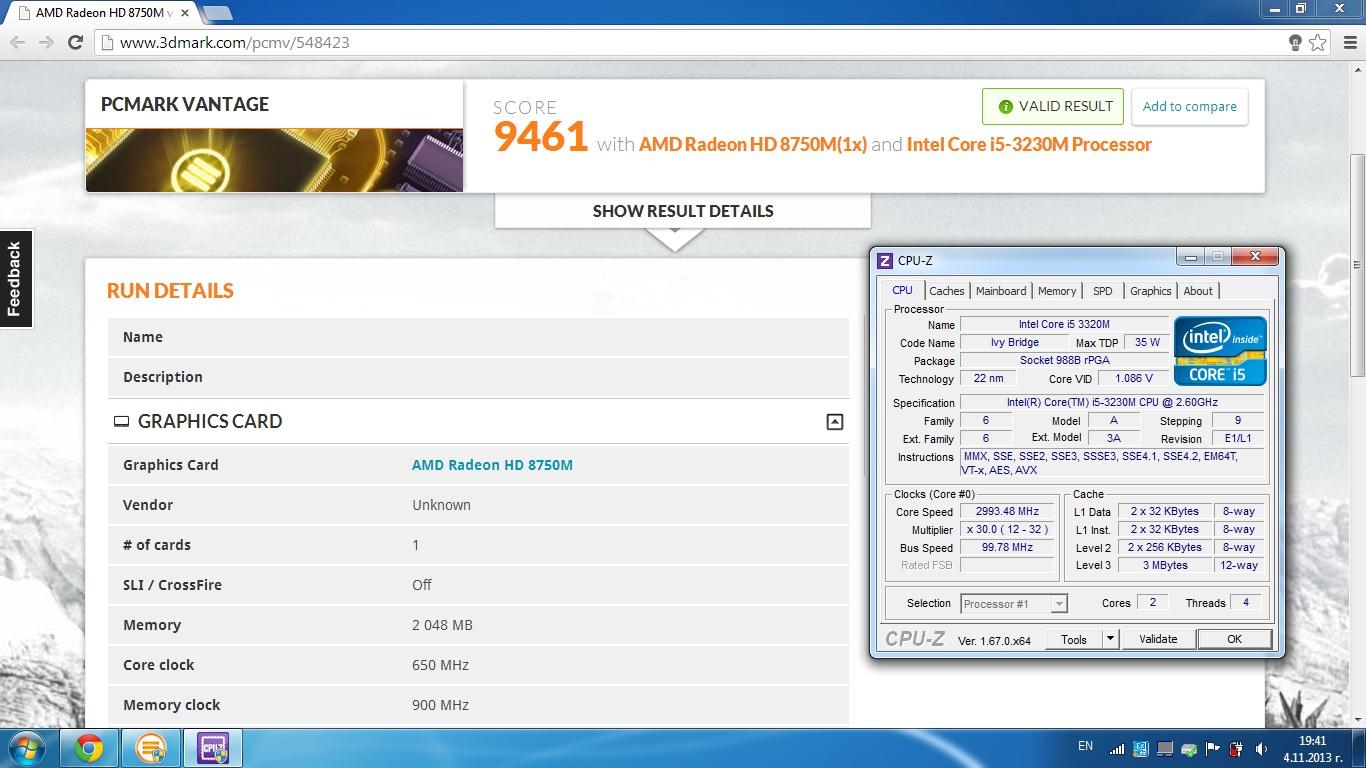Open the orange media app on taskbar

[x=151, y=748]
